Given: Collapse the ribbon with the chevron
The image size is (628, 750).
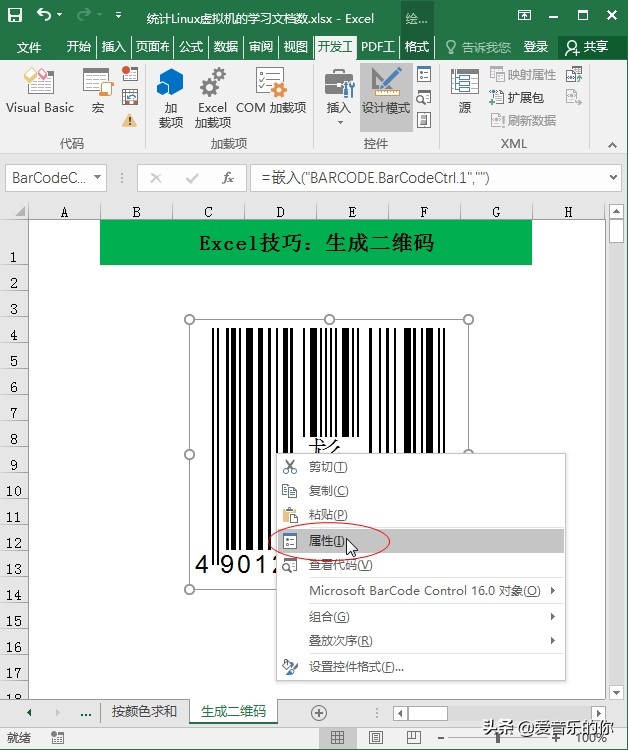Looking at the screenshot, I should [612, 144].
